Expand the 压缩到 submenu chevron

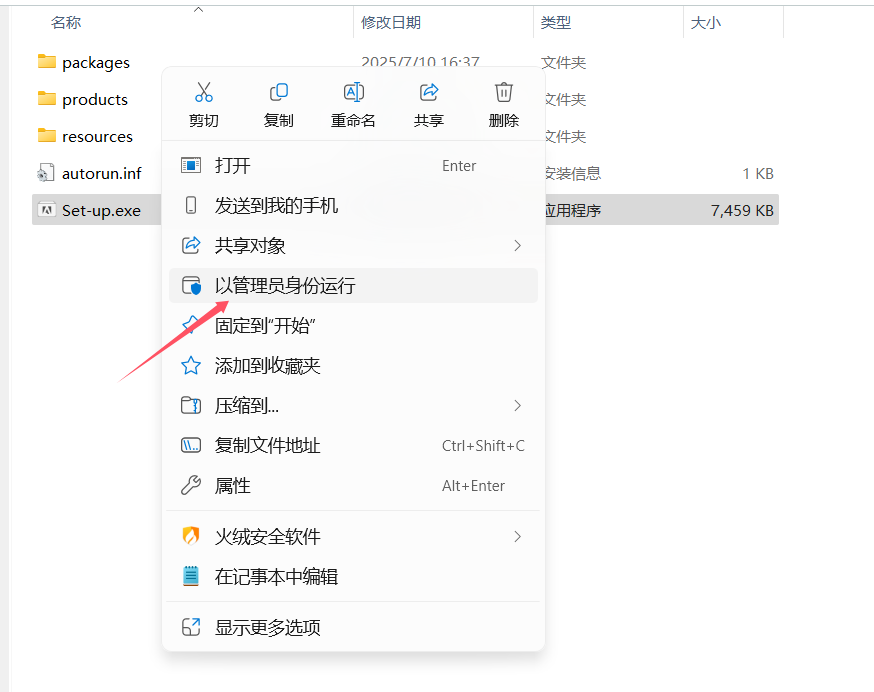pyautogui.click(x=517, y=405)
